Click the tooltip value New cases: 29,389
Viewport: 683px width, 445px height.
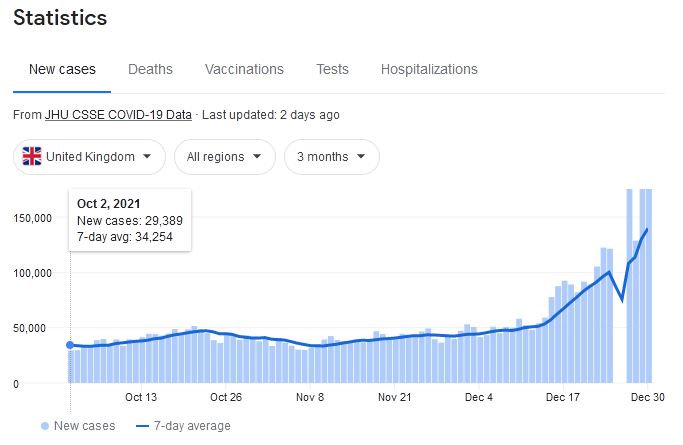pyautogui.click(x=130, y=221)
